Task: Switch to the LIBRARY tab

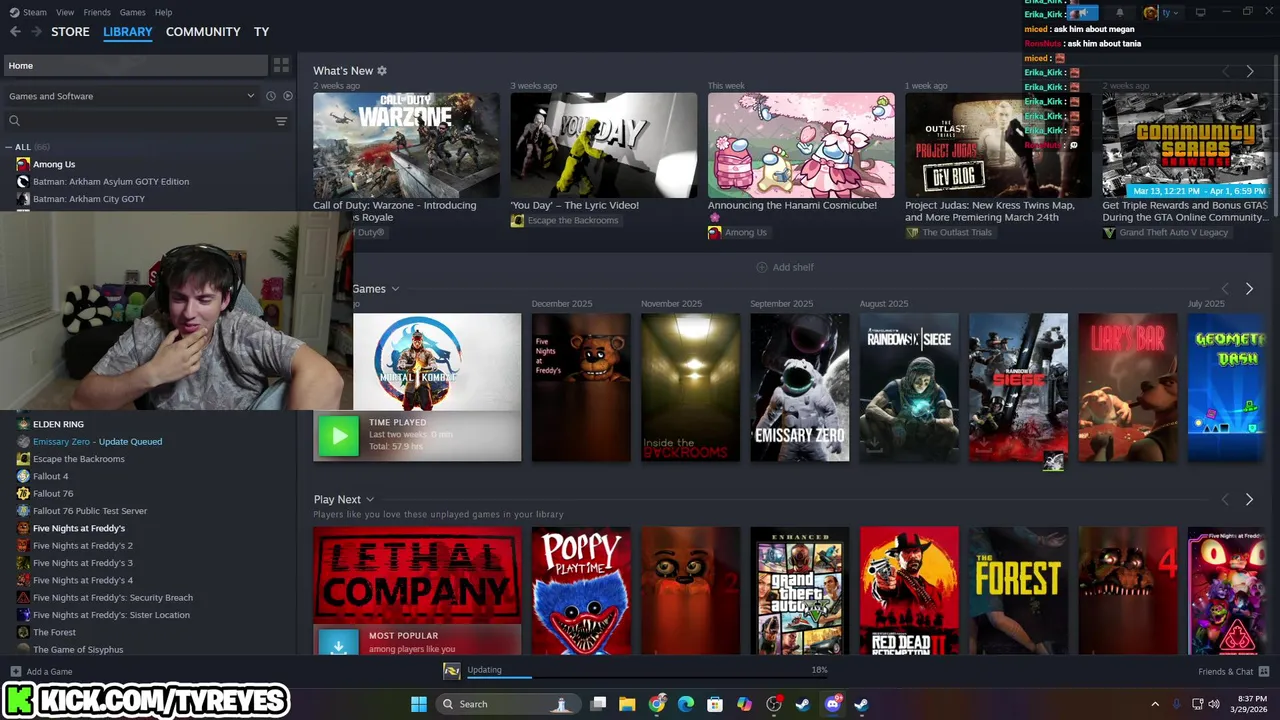Action: tap(128, 32)
